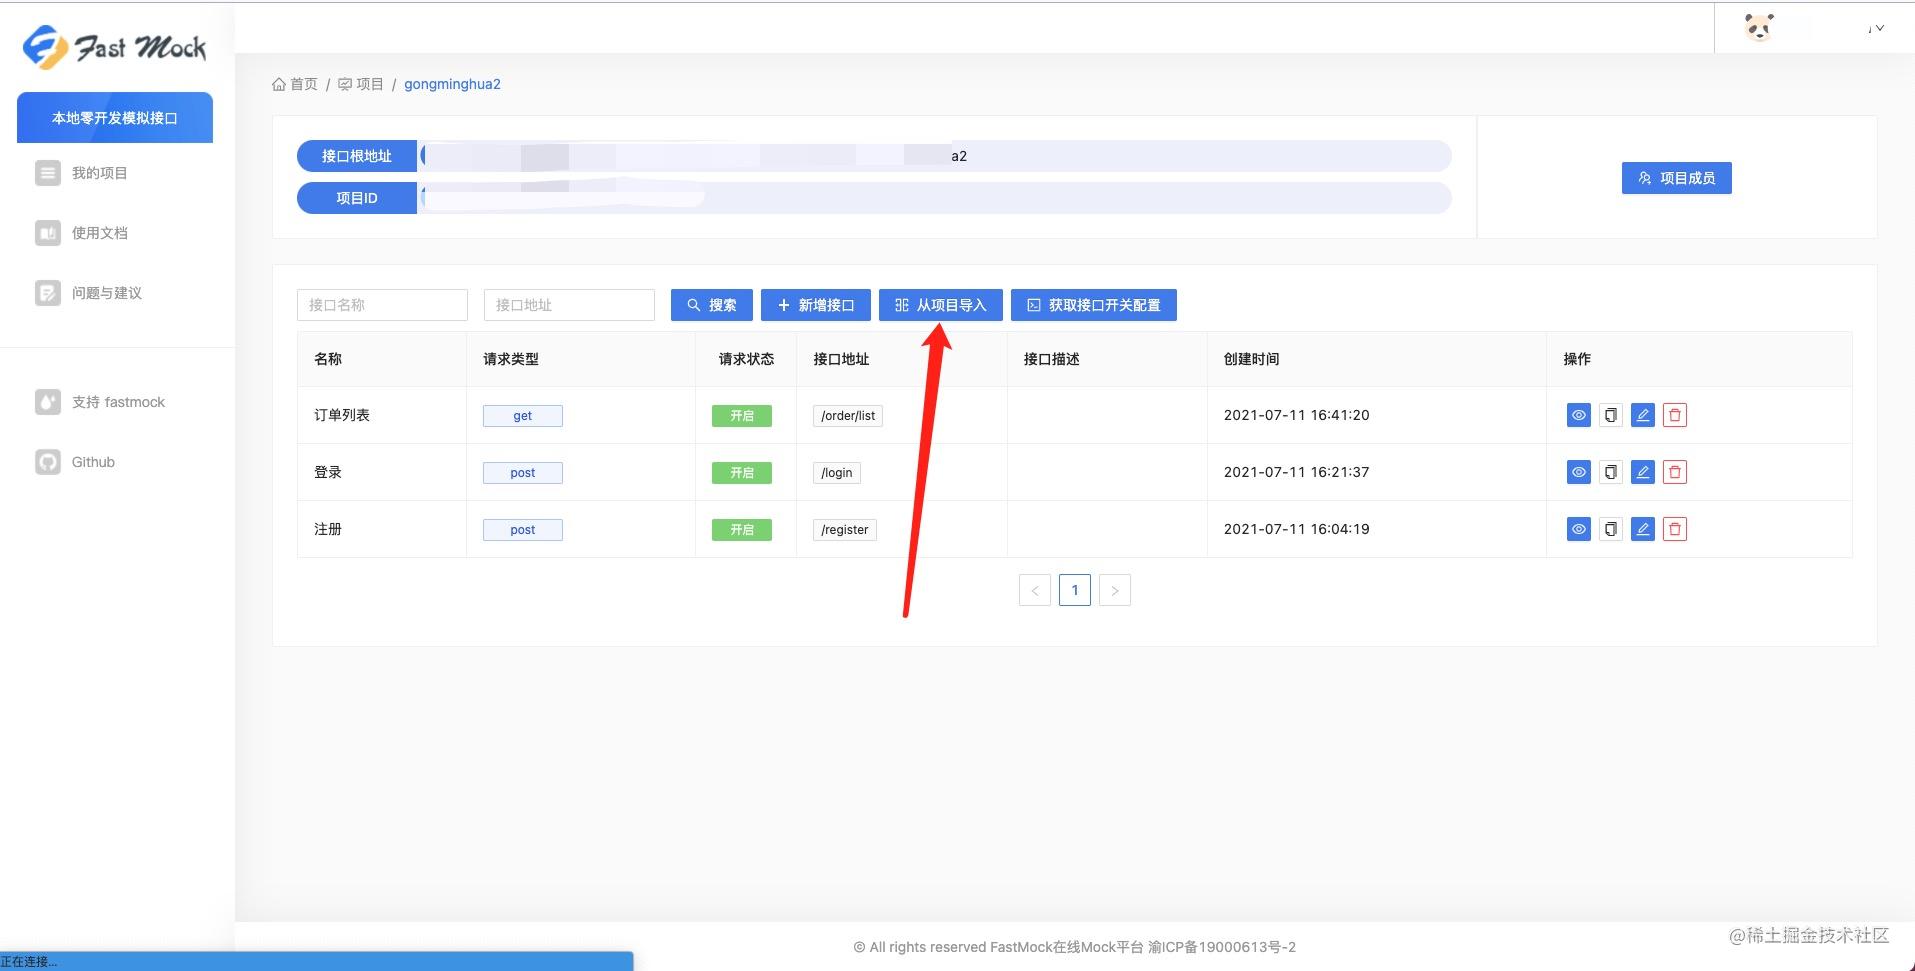
Task: Click the 请求状态 column header
Action: (x=746, y=359)
